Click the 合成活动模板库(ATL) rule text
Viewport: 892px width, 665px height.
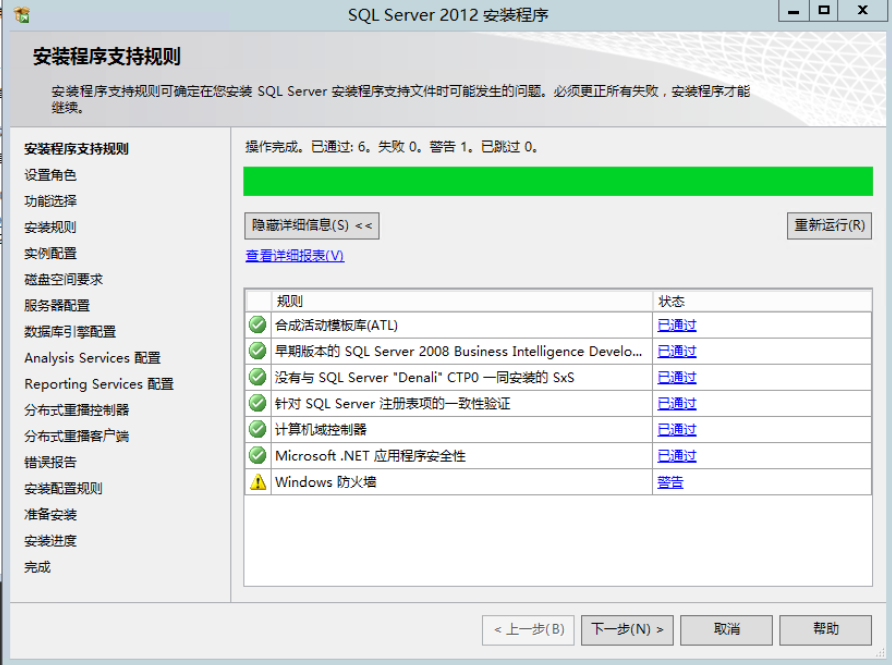[x=336, y=325]
